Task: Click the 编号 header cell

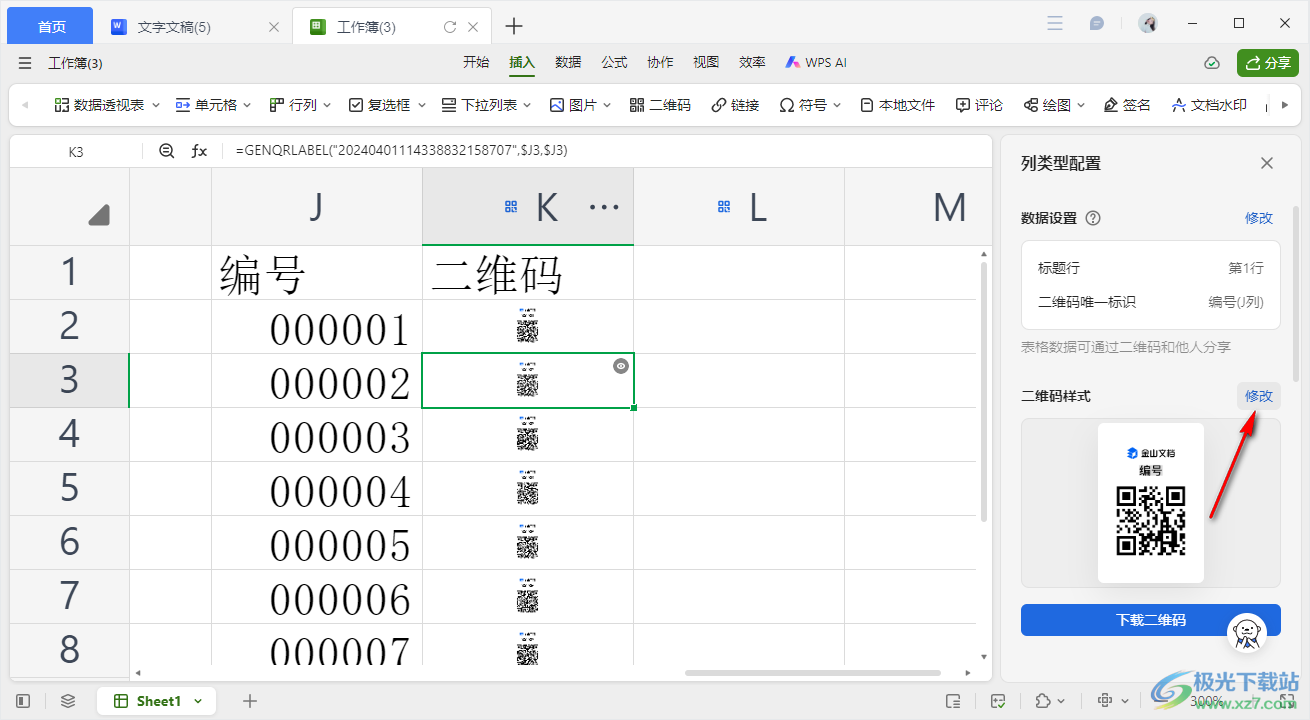Action: (x=316, y=272)
